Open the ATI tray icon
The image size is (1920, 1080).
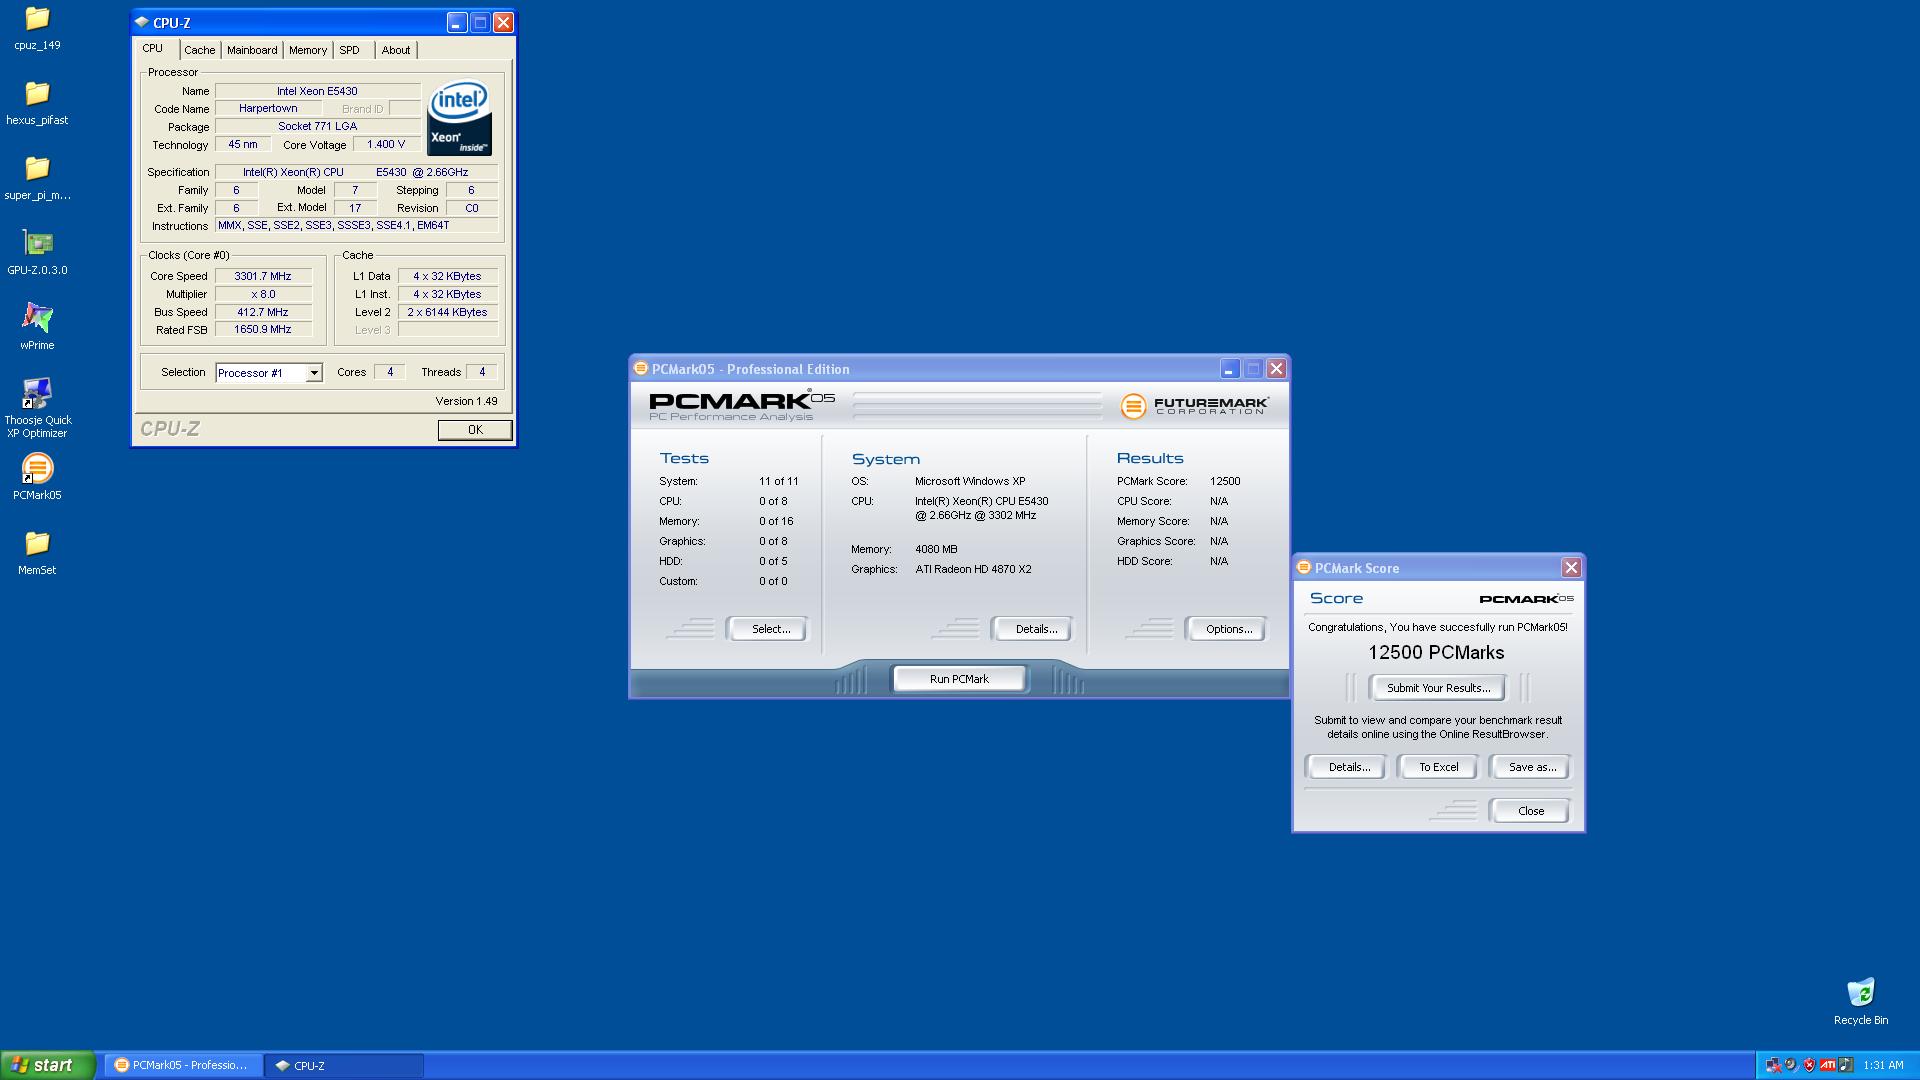(x=1828, y=1065)
